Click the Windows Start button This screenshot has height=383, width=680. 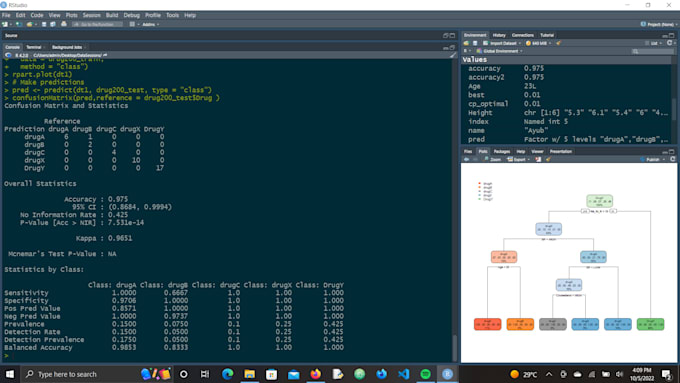[10, 374]
